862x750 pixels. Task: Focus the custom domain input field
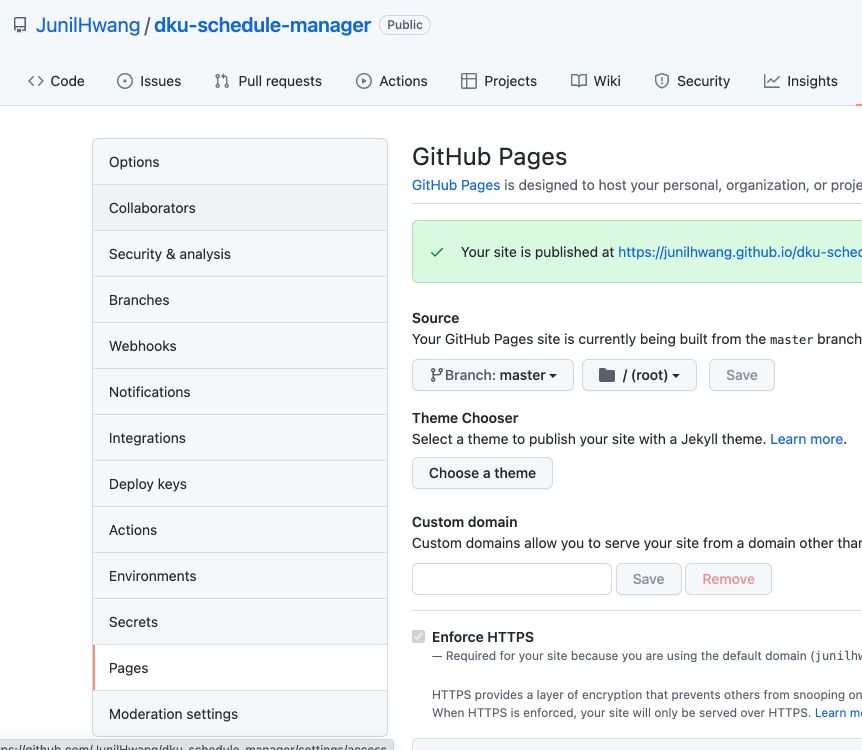[x=512, y=579]
